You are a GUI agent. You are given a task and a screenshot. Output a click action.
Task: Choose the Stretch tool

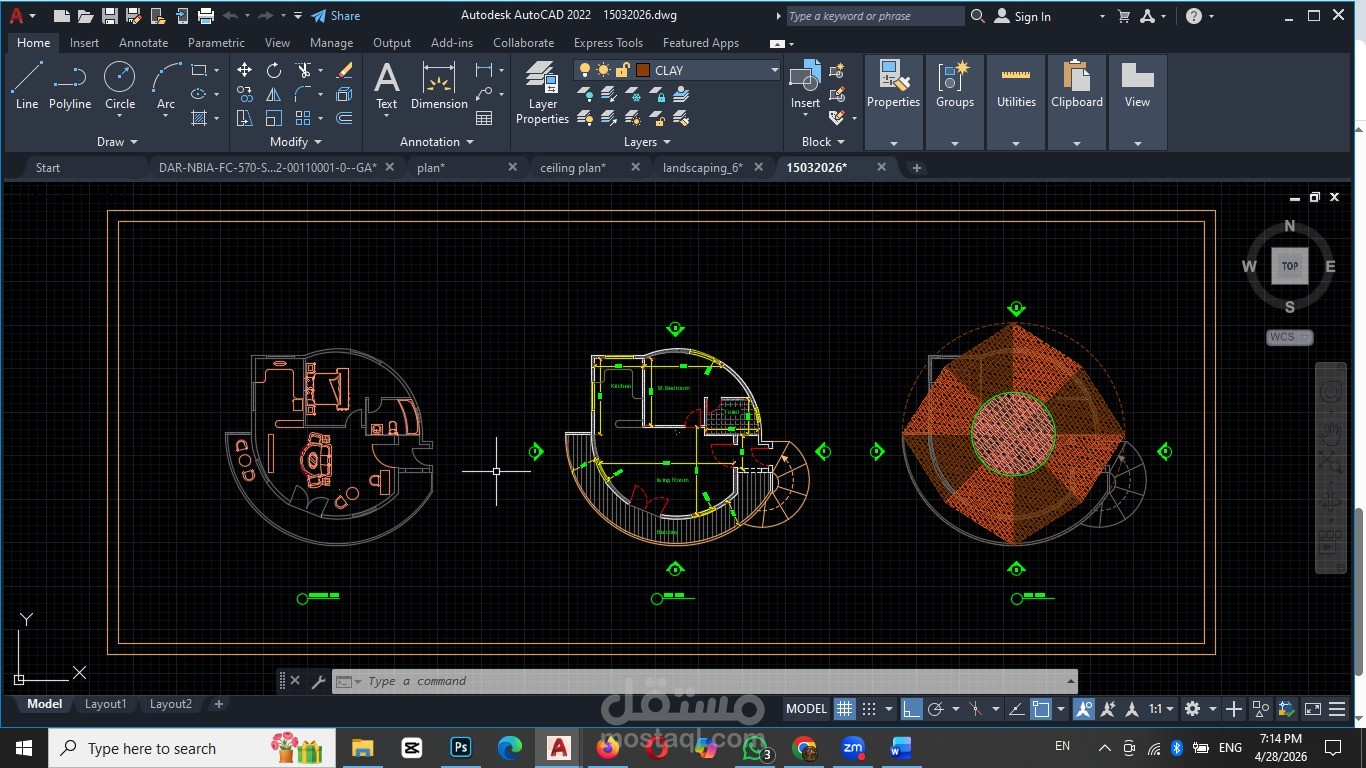pos(245,118)
